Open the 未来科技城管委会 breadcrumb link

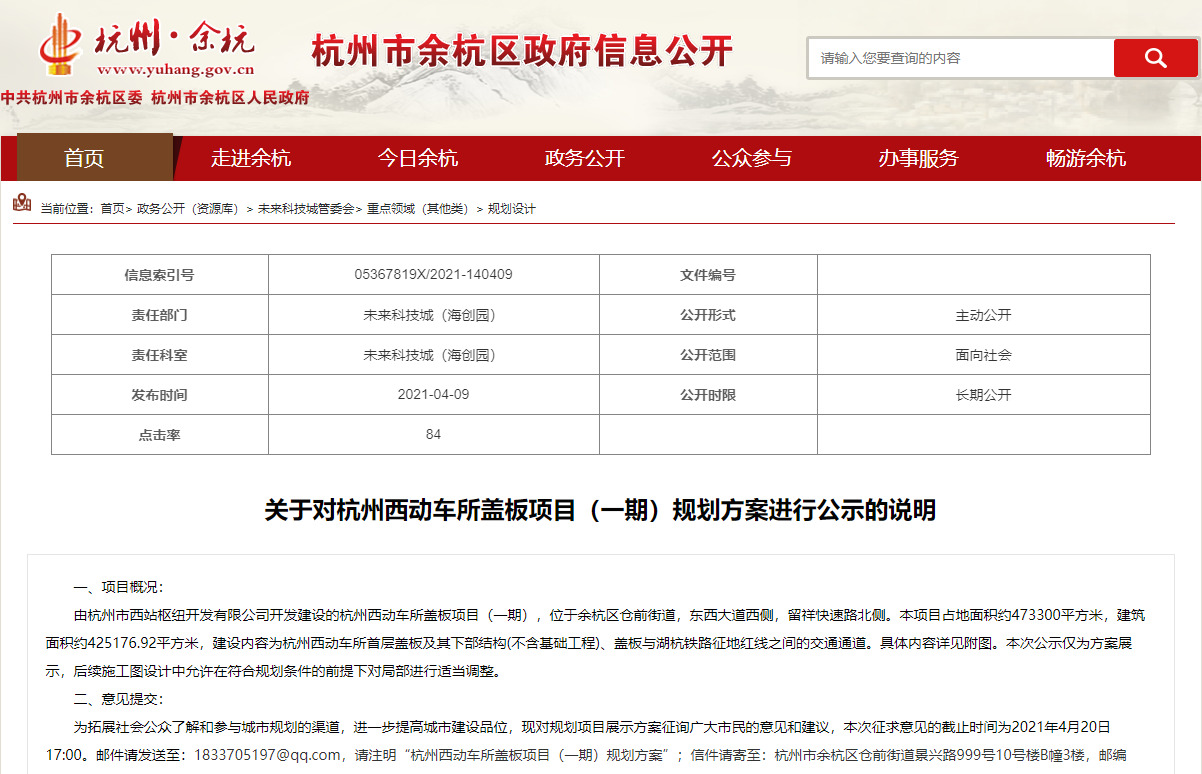(x=305, y=209)
